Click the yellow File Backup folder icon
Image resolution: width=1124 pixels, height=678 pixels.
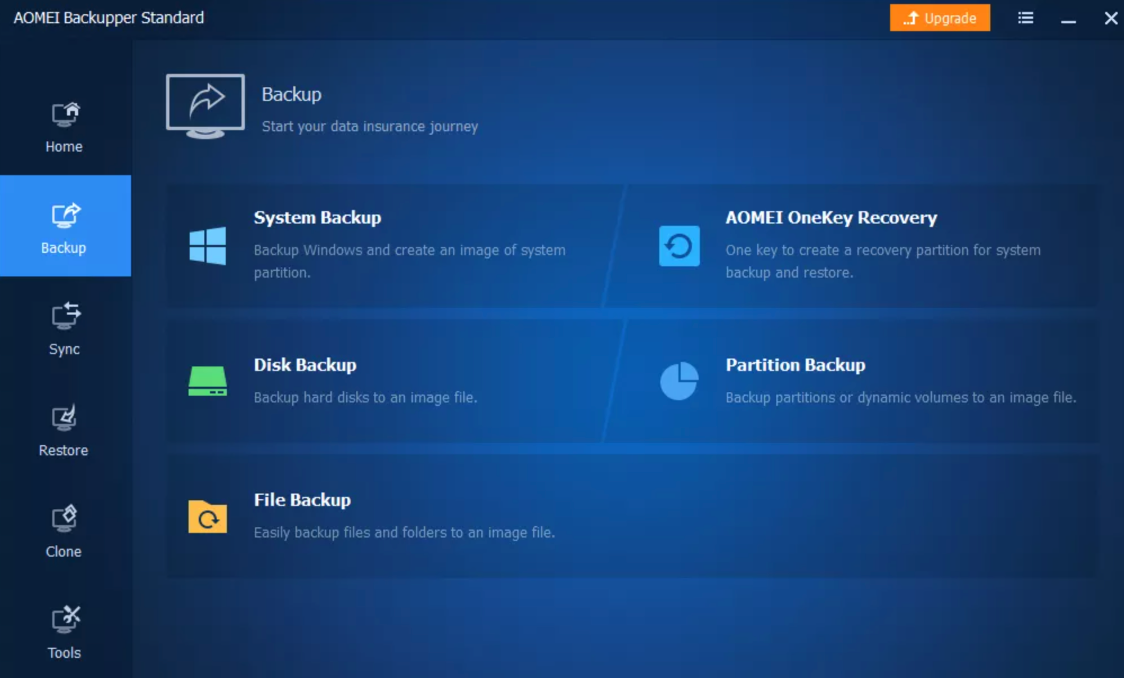pos(208,517)
